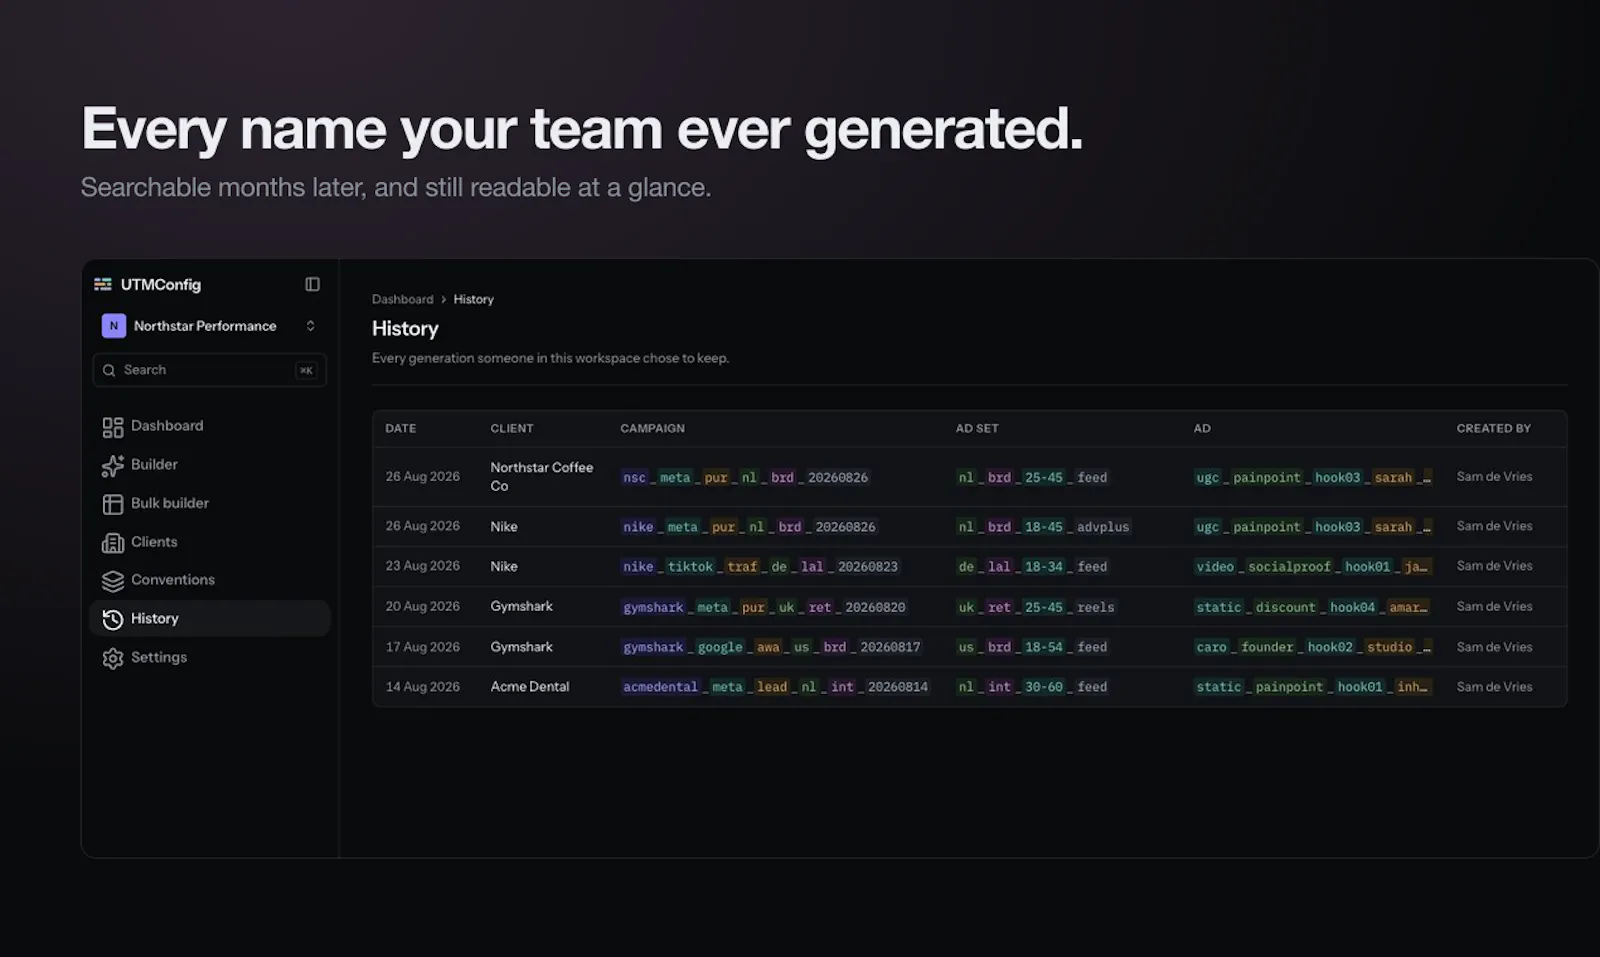This screenshot has height=957, width=1600.
Task: Click the search magnifier icon
Action: 109,370
